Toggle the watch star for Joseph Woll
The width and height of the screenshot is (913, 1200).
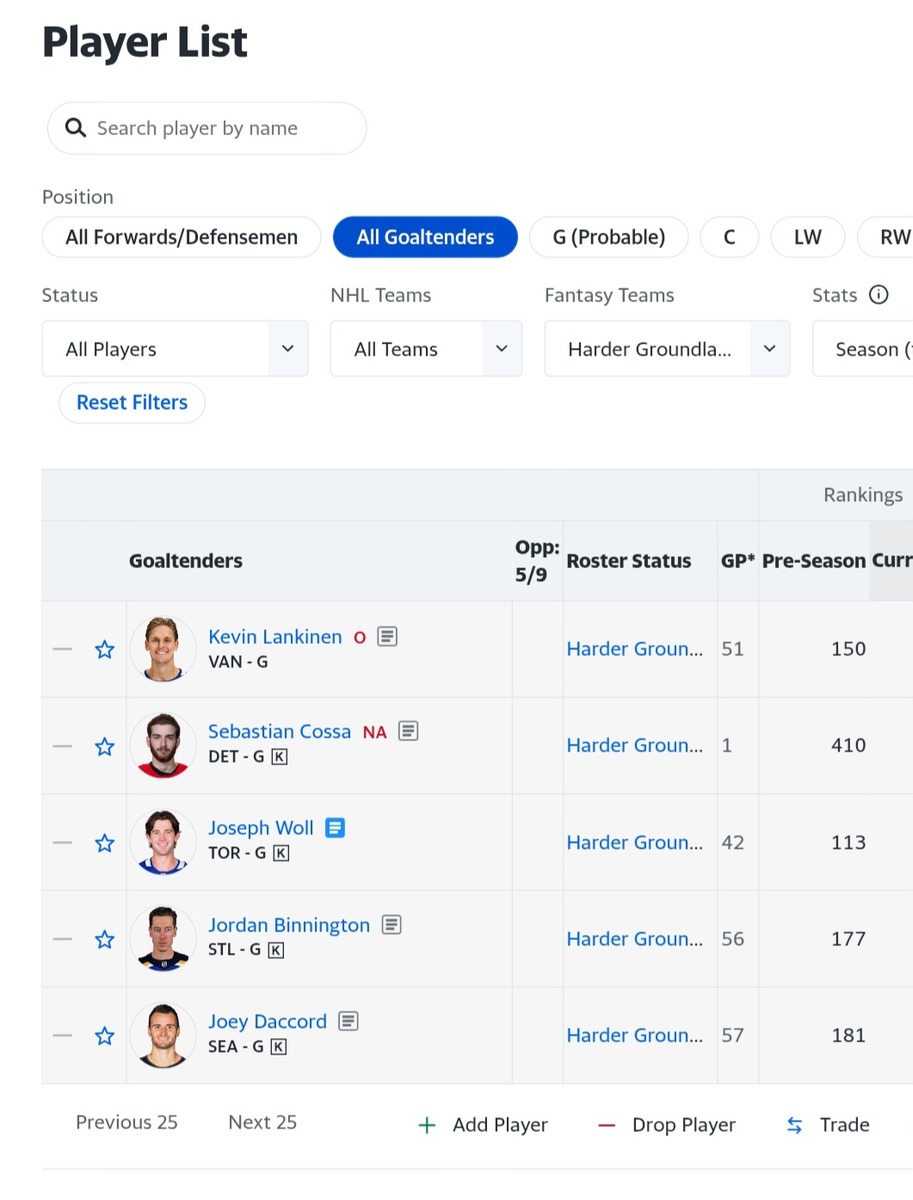(x=104, y=843)
